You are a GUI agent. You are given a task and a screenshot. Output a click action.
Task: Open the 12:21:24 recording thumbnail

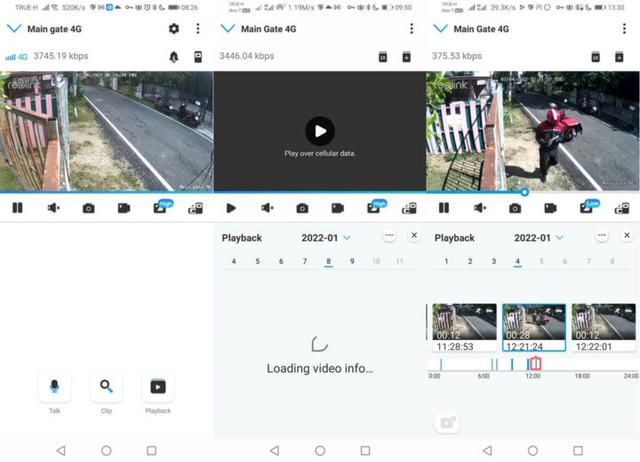click(534, 328)
